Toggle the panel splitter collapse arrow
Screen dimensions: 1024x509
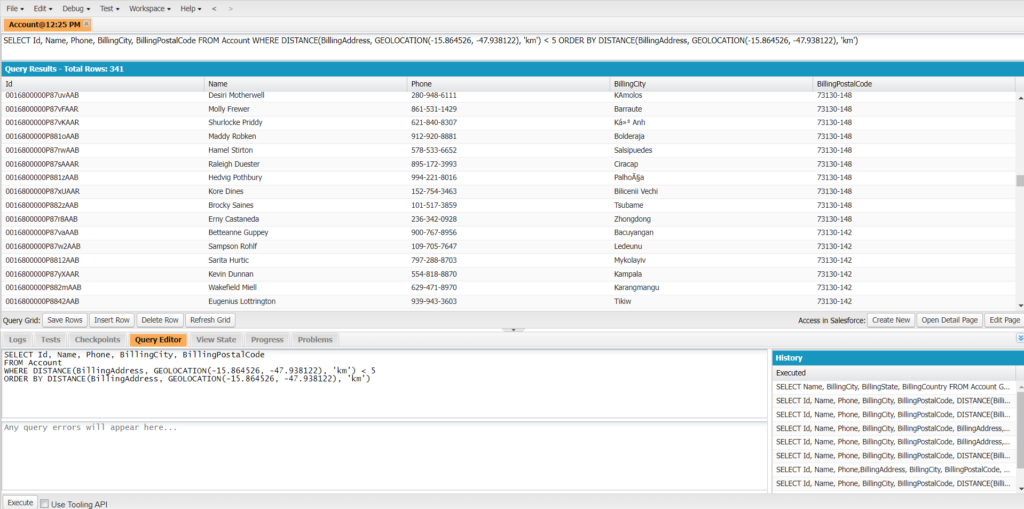coord(513,330)
